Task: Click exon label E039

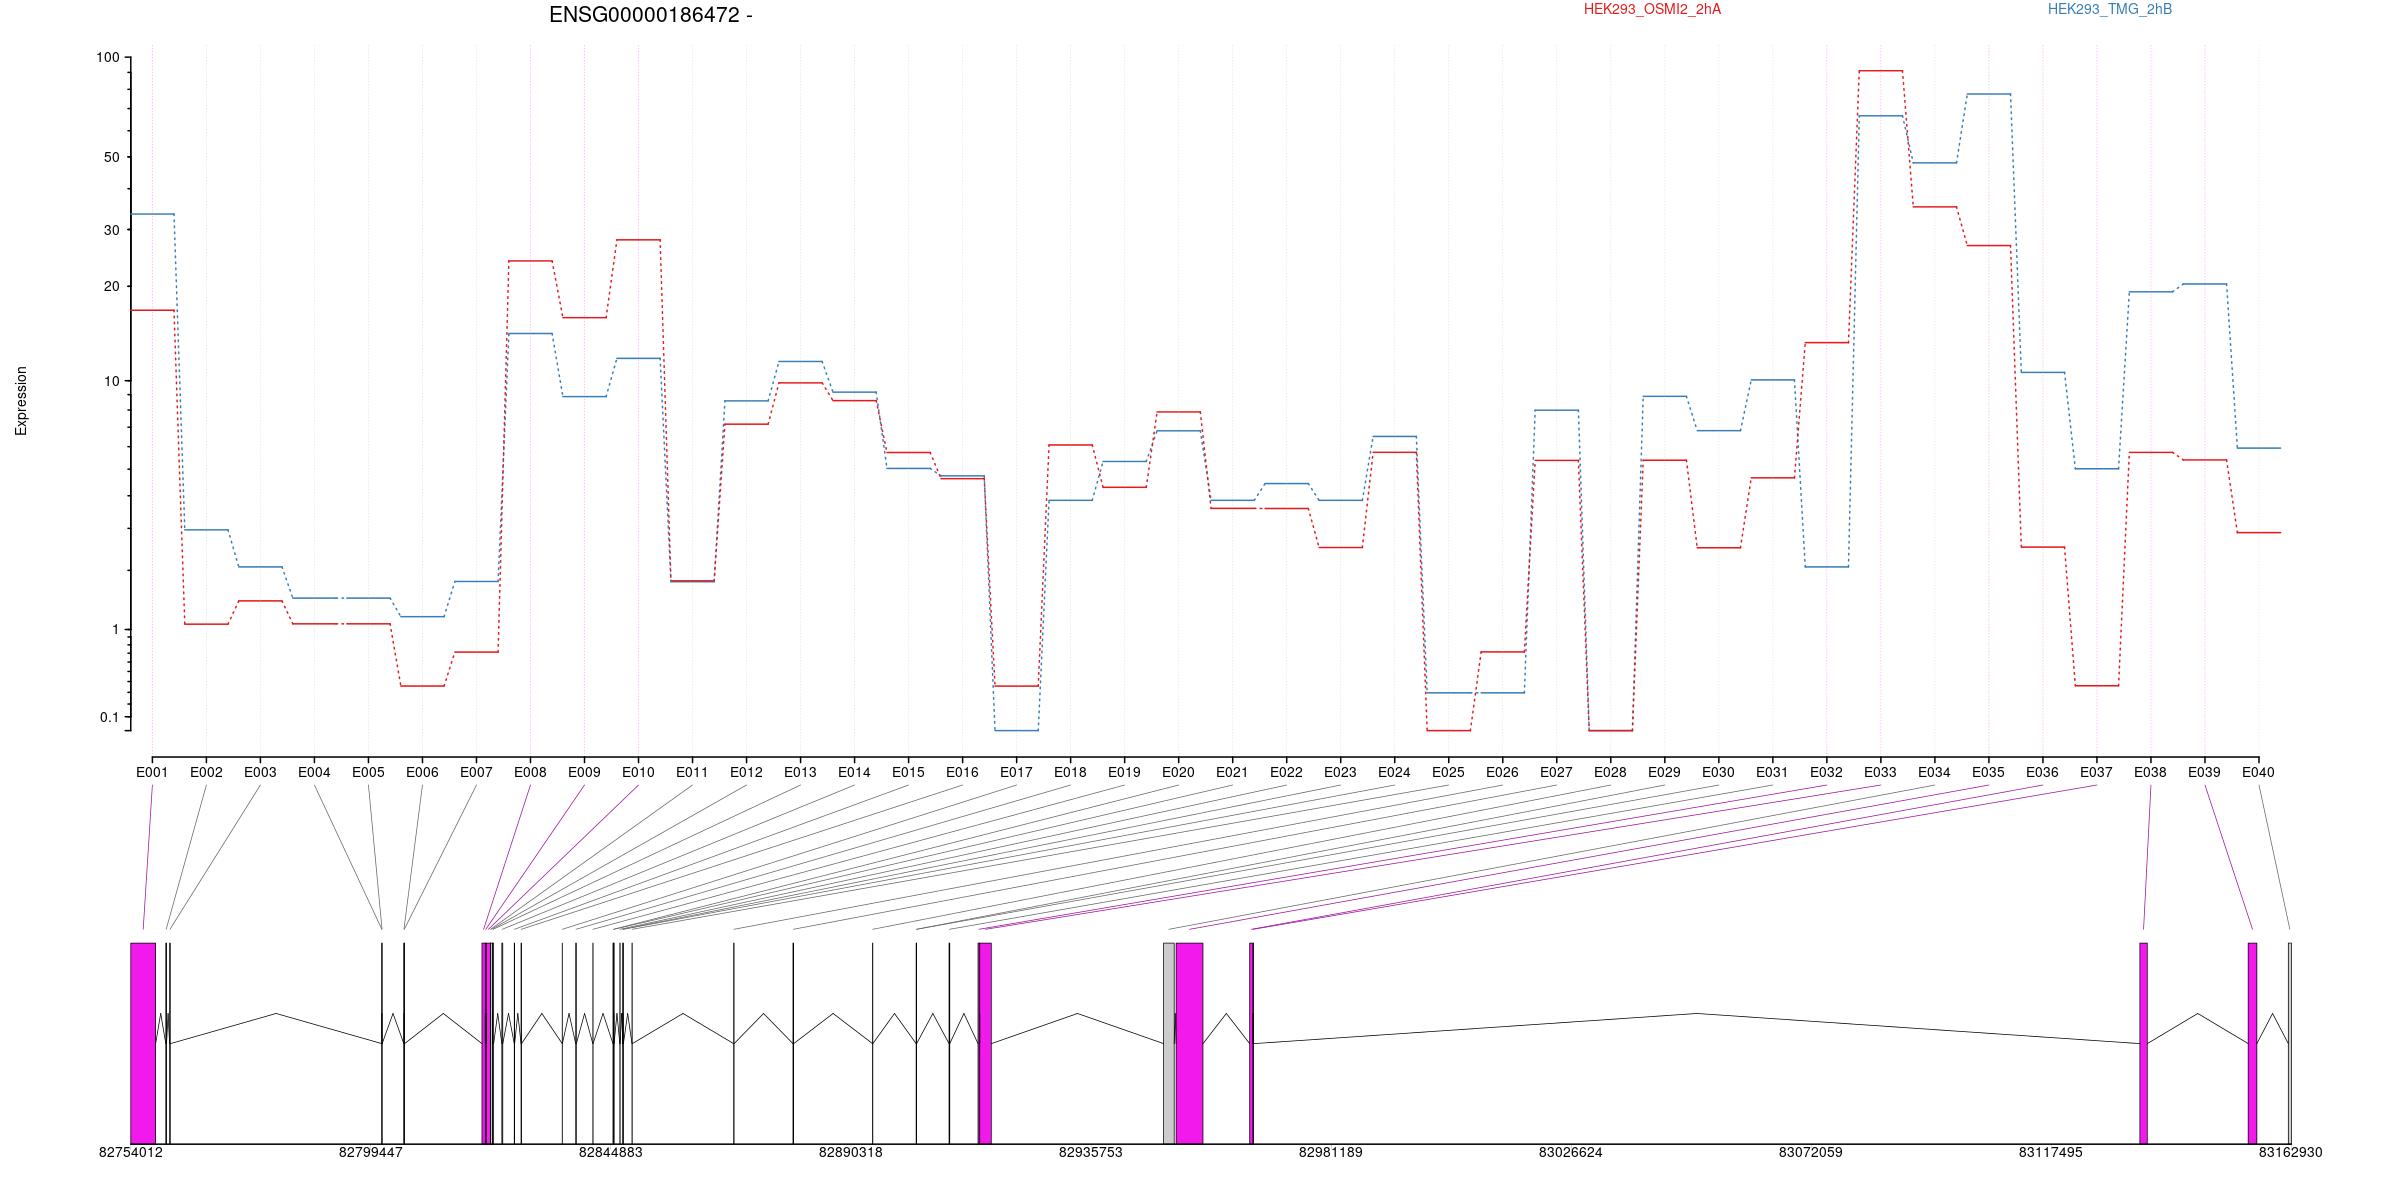Action: point(2204,772)
